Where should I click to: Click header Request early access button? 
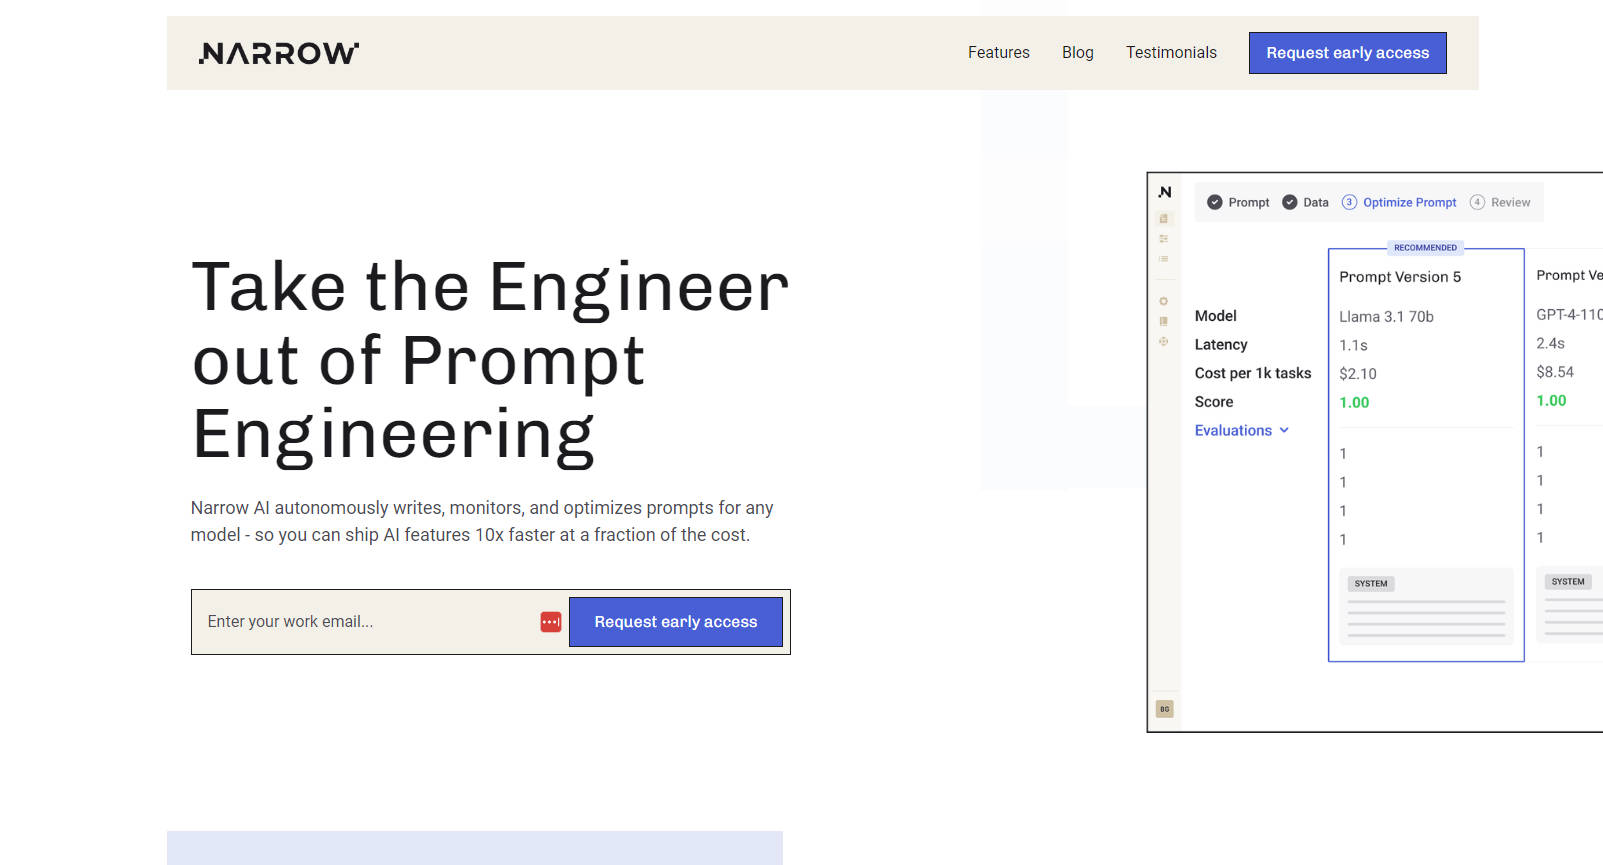click(x=1347, y=53)
